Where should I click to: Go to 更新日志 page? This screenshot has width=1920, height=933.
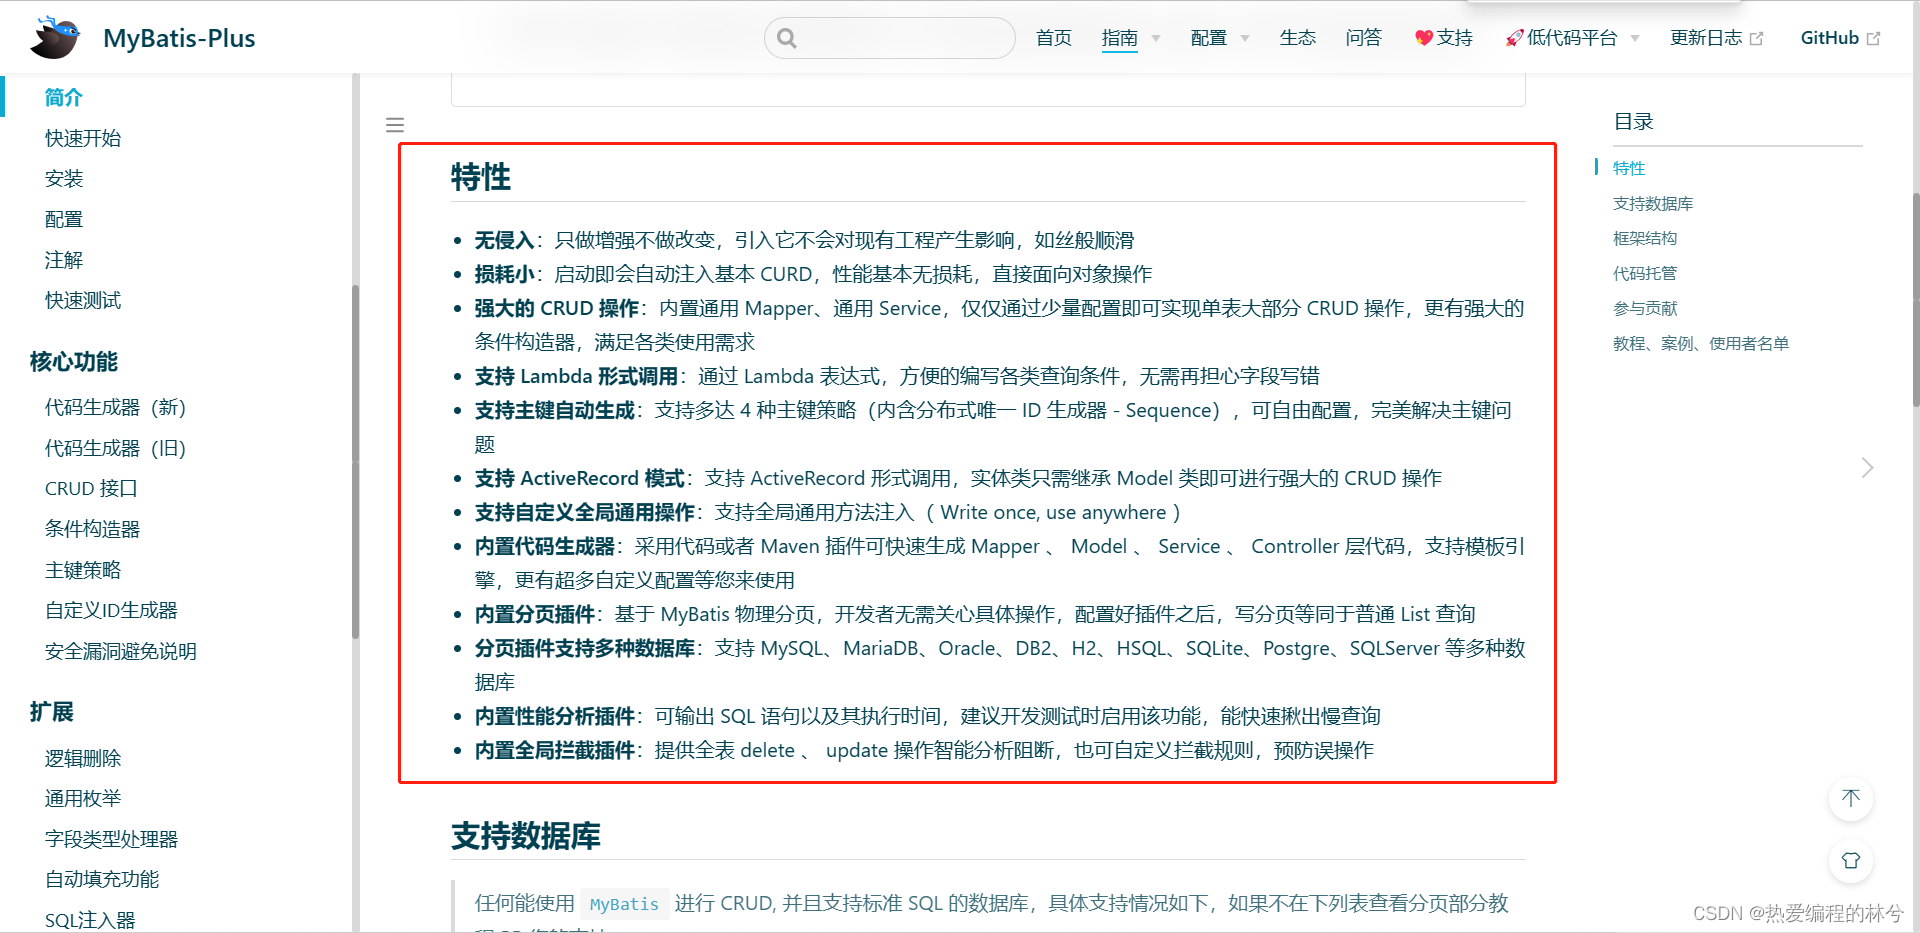[1707, 37]
